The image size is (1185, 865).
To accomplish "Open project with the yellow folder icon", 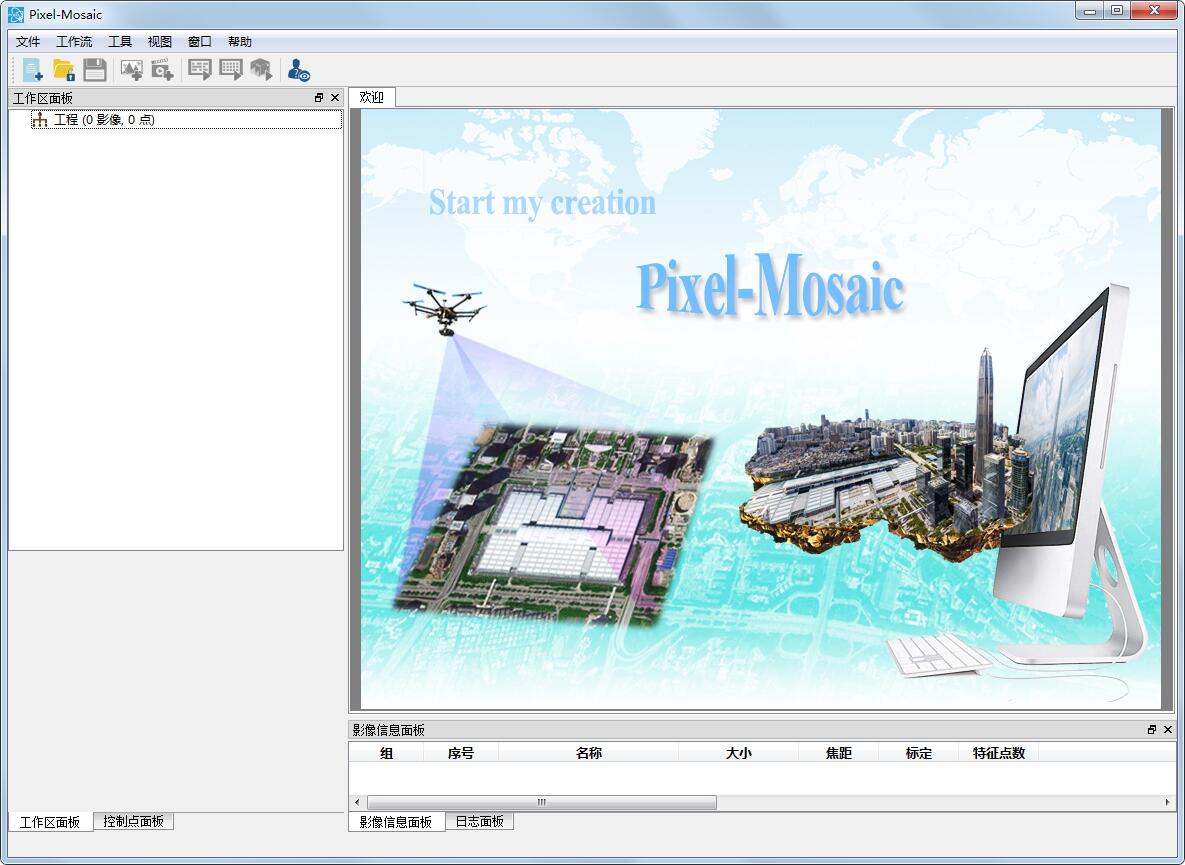I will pyautogui.click(x=63, y=70).
